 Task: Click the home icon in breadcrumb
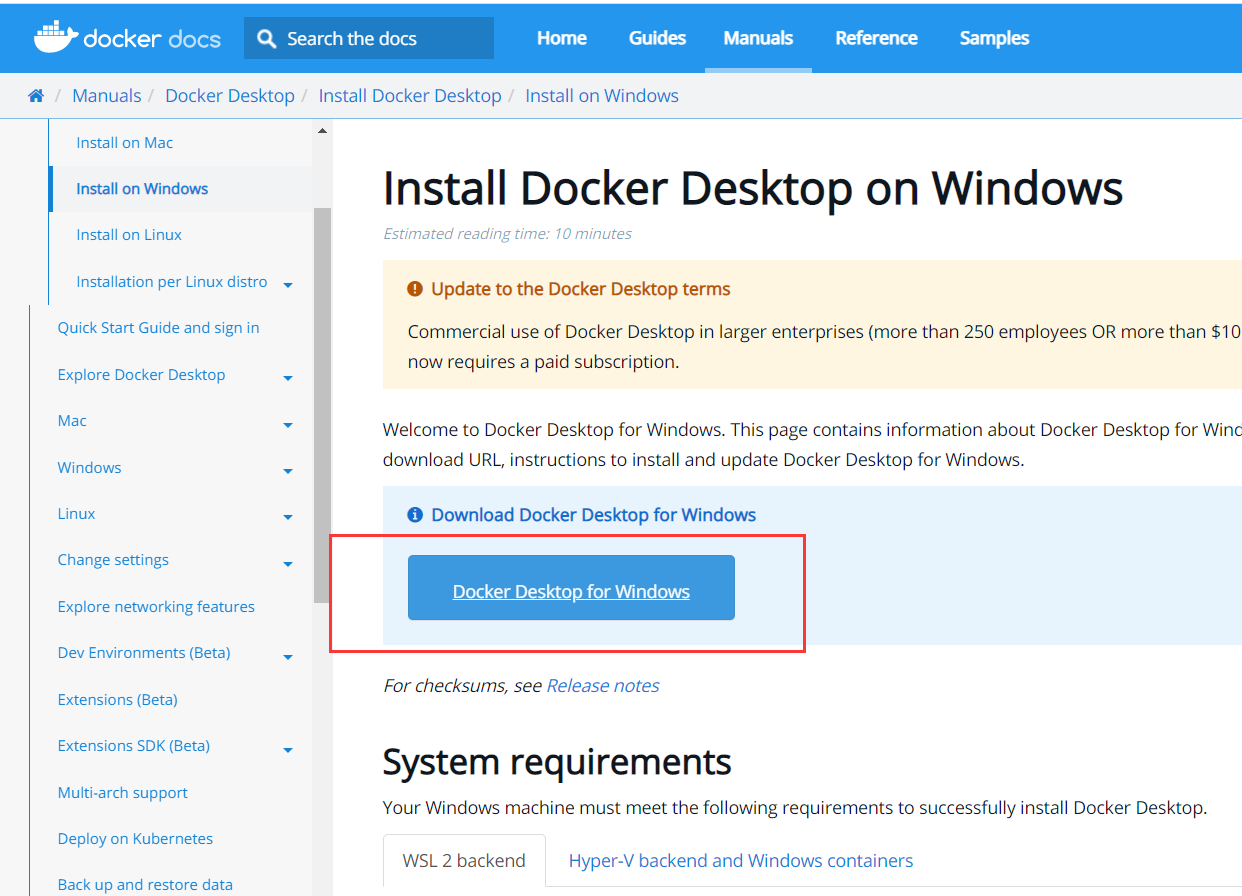point(36,96)
